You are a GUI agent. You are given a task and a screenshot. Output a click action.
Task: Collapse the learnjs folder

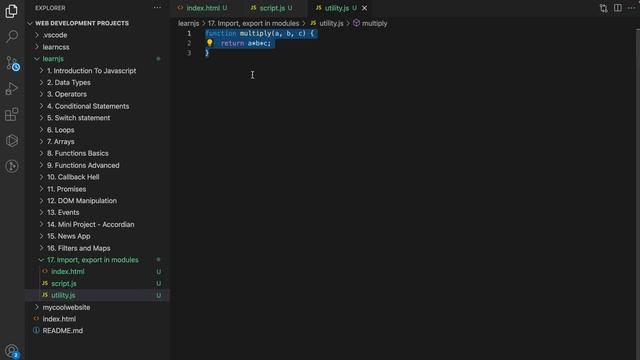click(x=53, y=59)
